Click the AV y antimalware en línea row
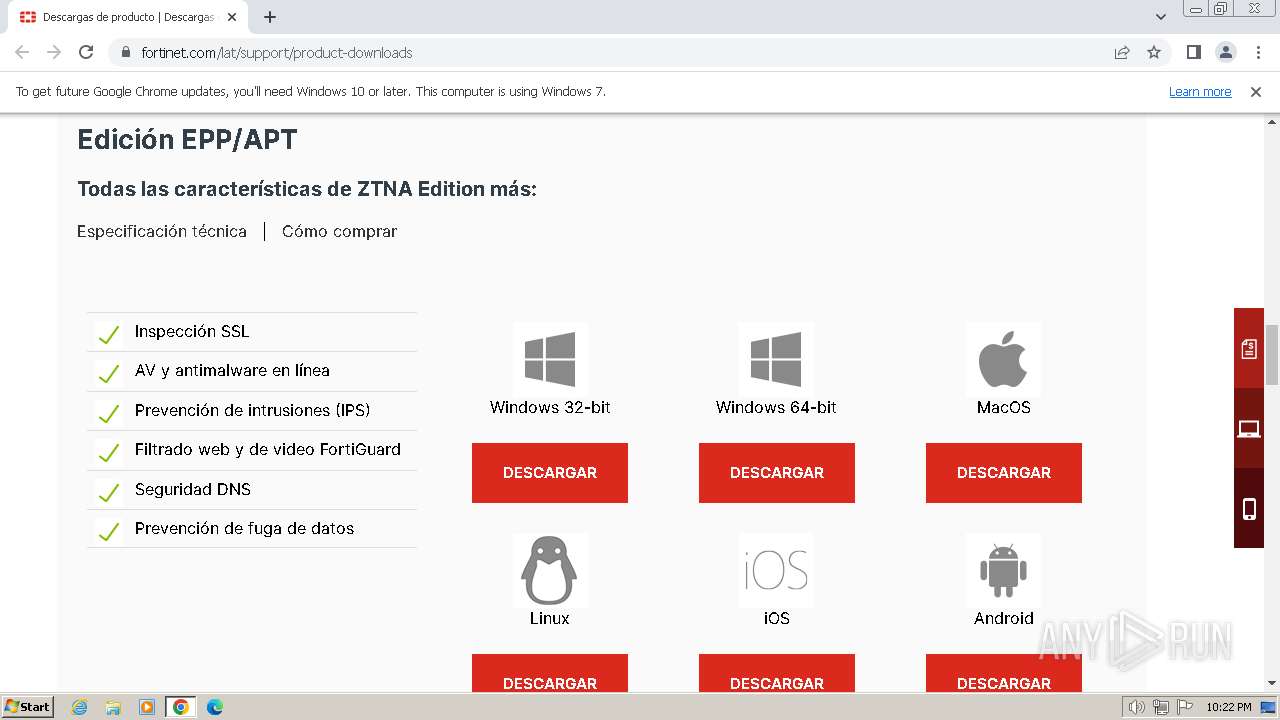 click(x=252, y=371)
